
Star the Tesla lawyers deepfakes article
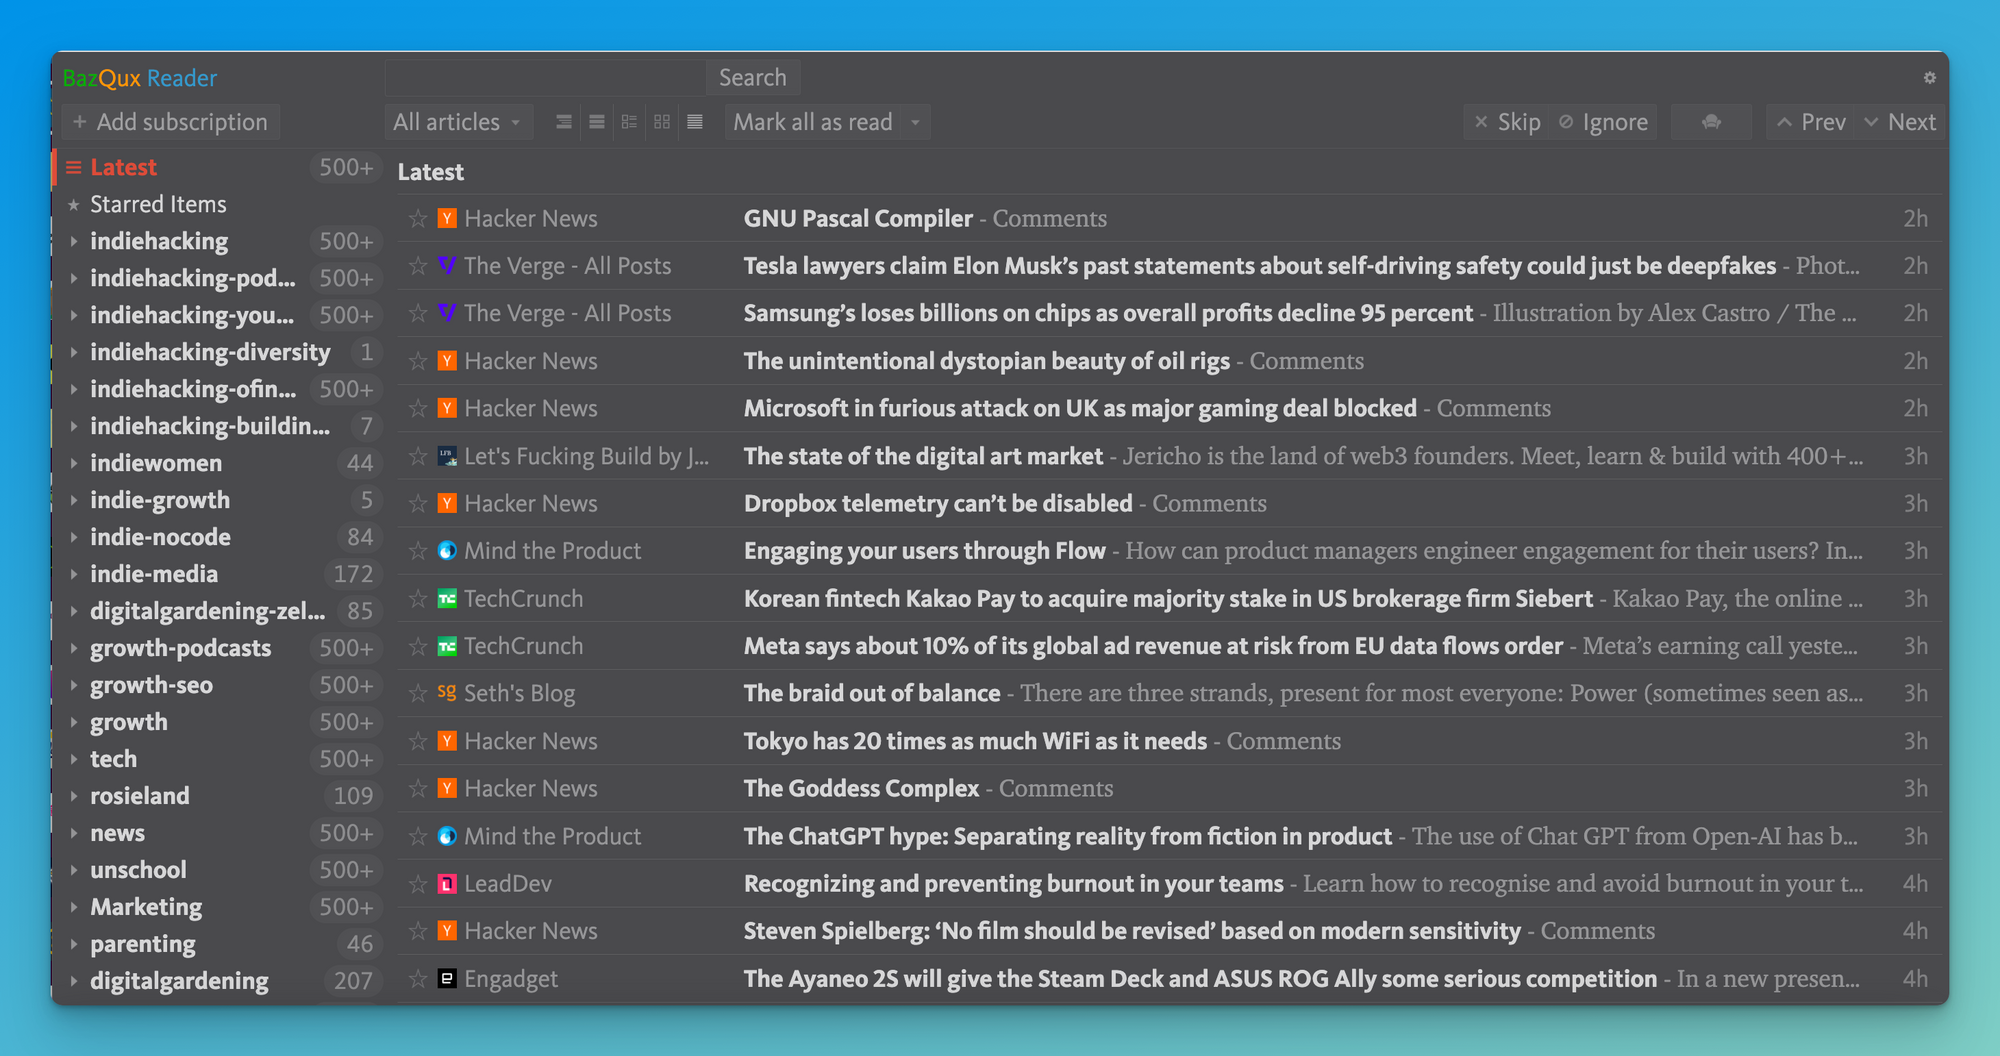click(418, 265)
